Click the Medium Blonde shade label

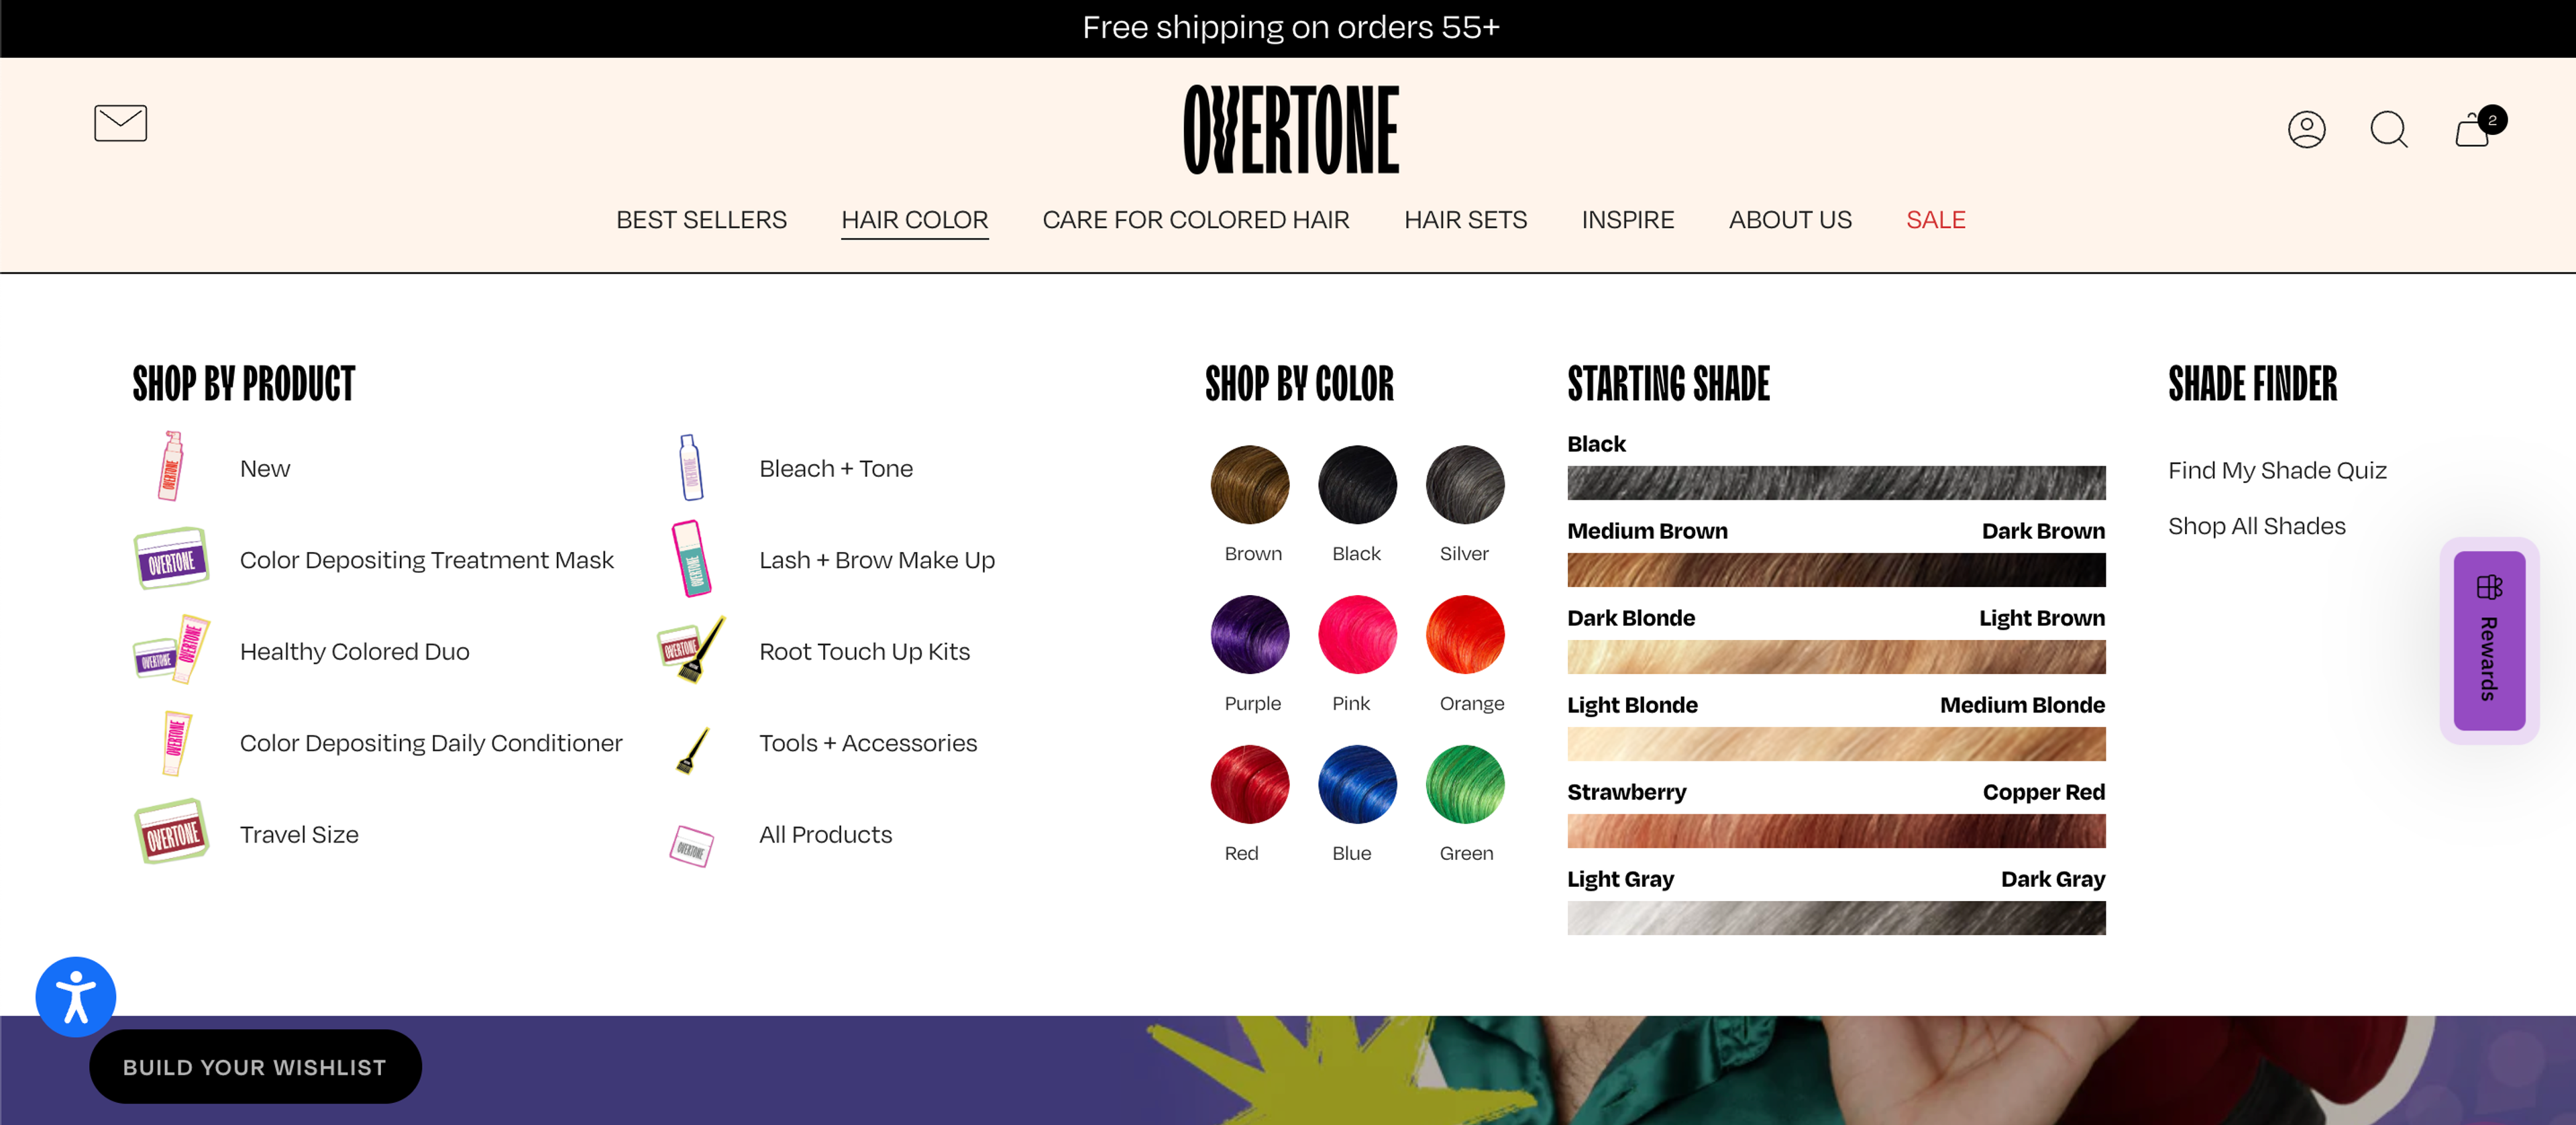(2022, 705)
